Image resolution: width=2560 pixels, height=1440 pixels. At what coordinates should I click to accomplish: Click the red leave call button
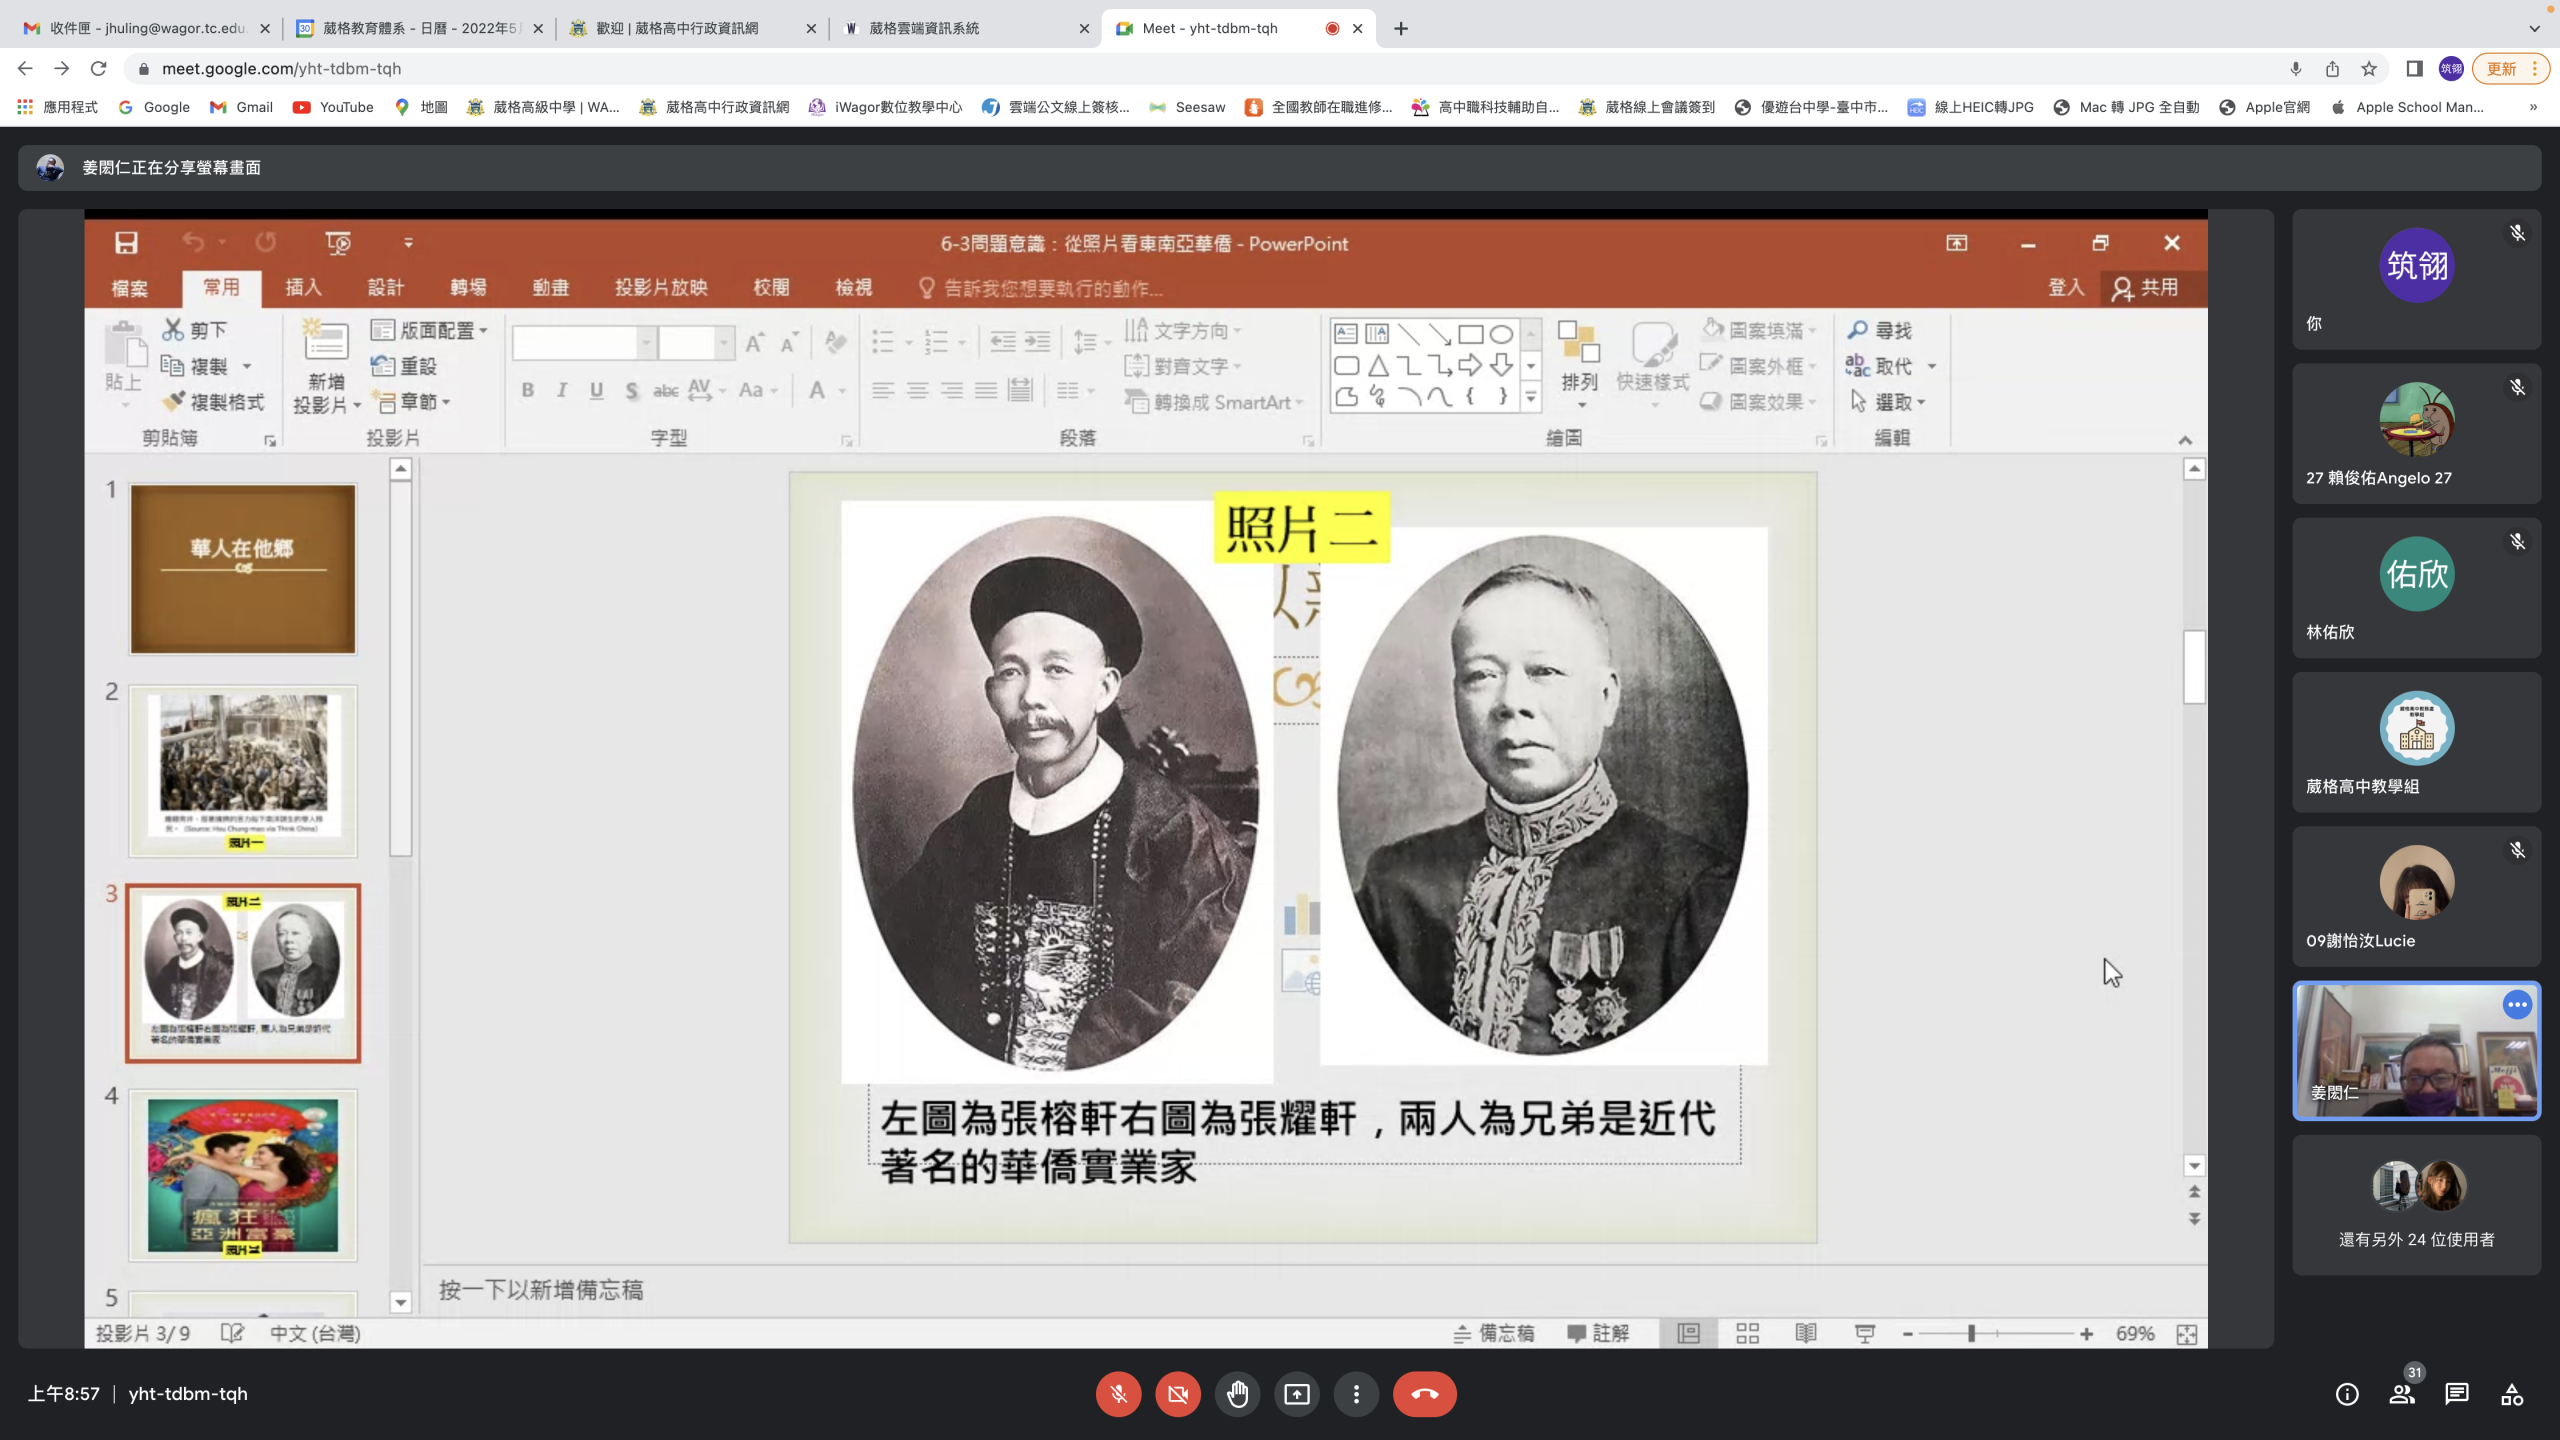[x=1425, y=1394]
